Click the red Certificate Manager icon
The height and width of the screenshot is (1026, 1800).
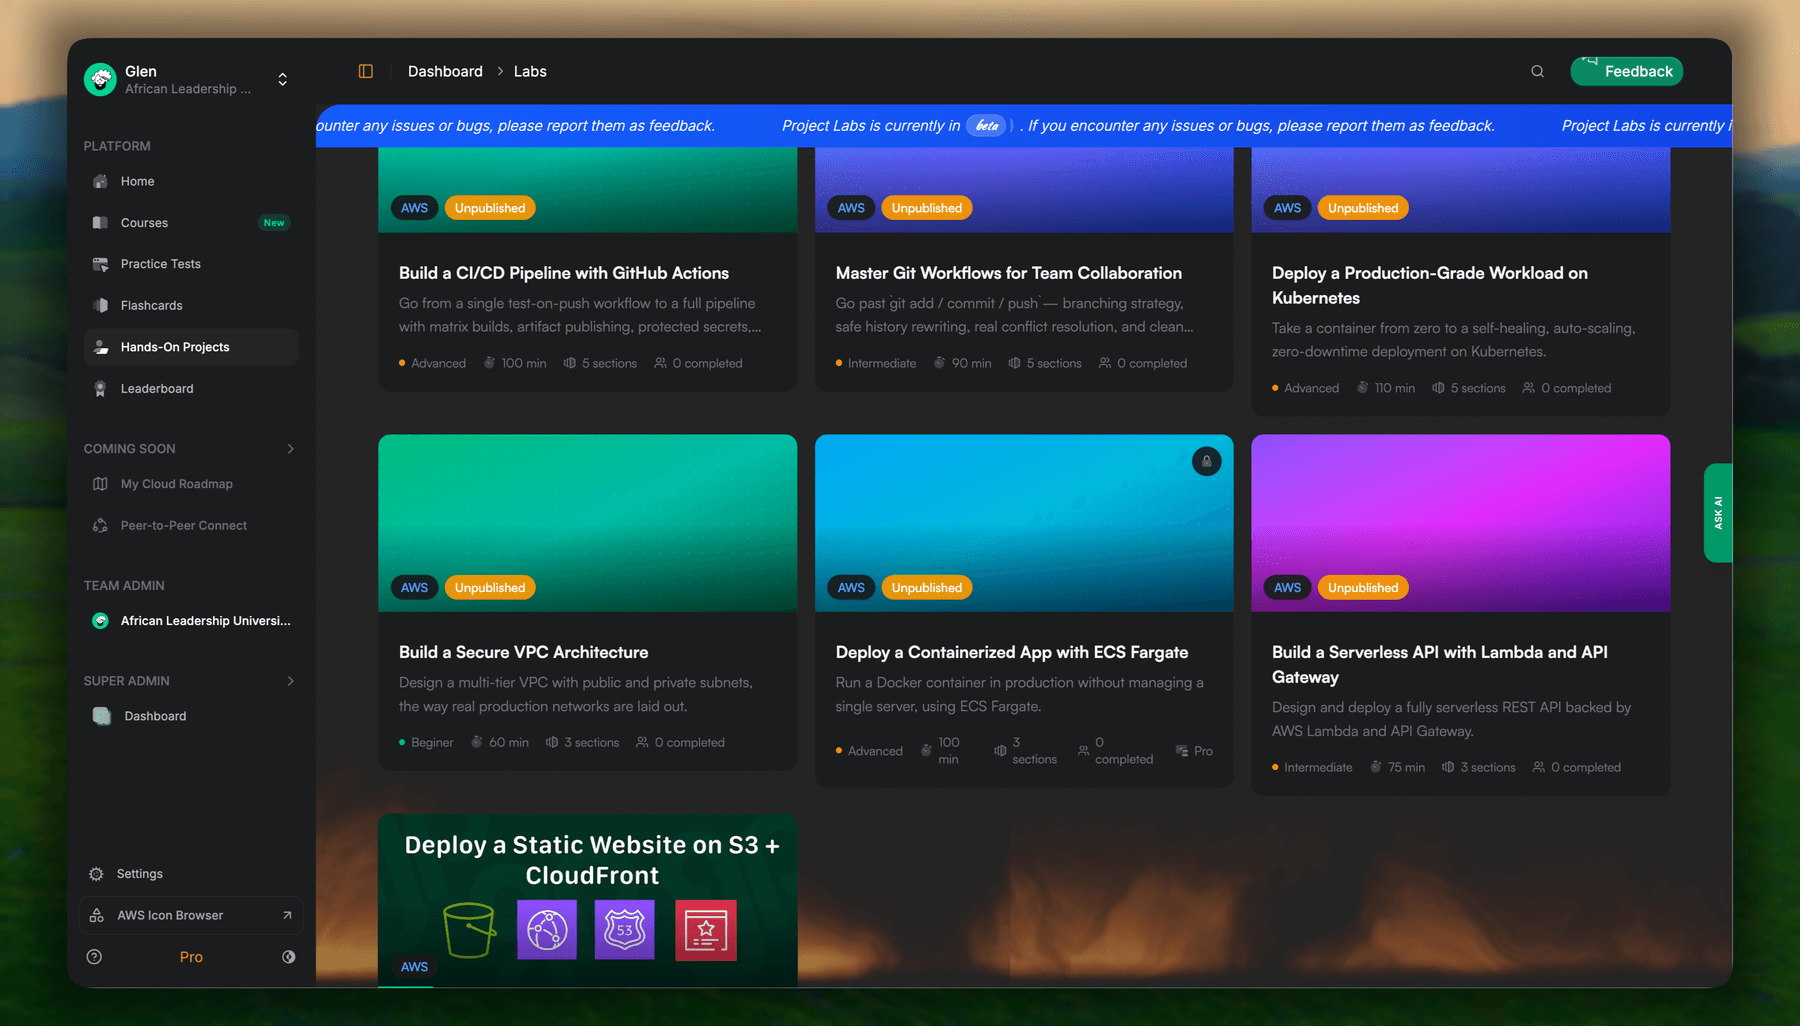[x=706, y=930]
